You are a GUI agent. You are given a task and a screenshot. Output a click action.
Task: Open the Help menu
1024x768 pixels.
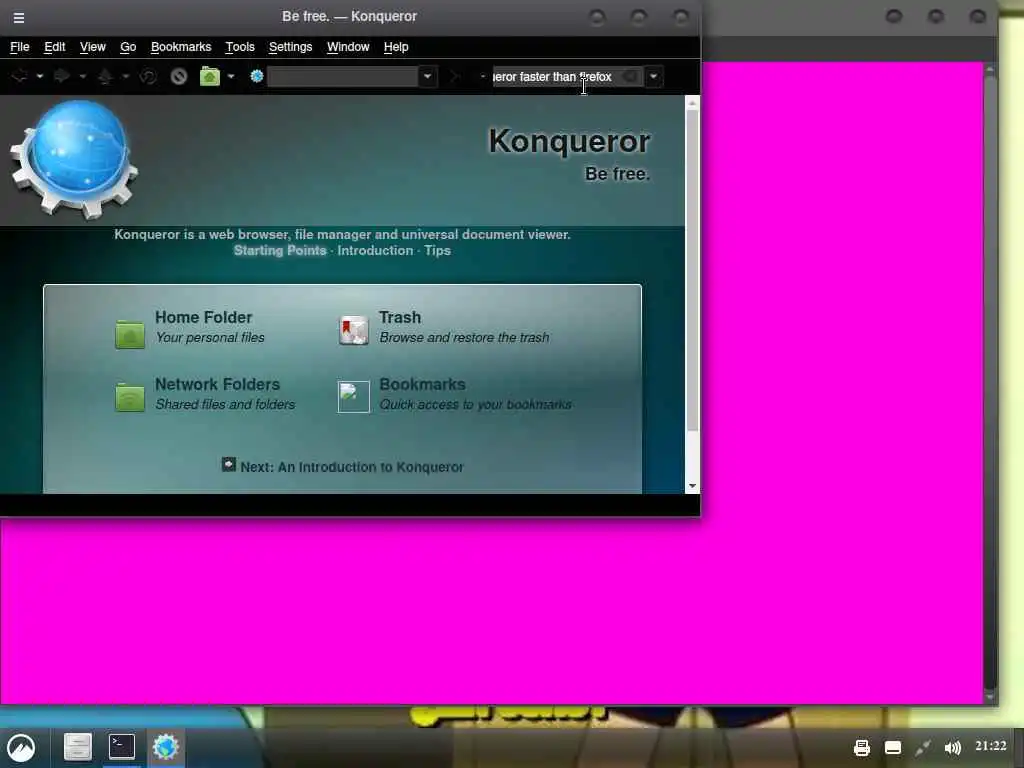tap(396, 47)
